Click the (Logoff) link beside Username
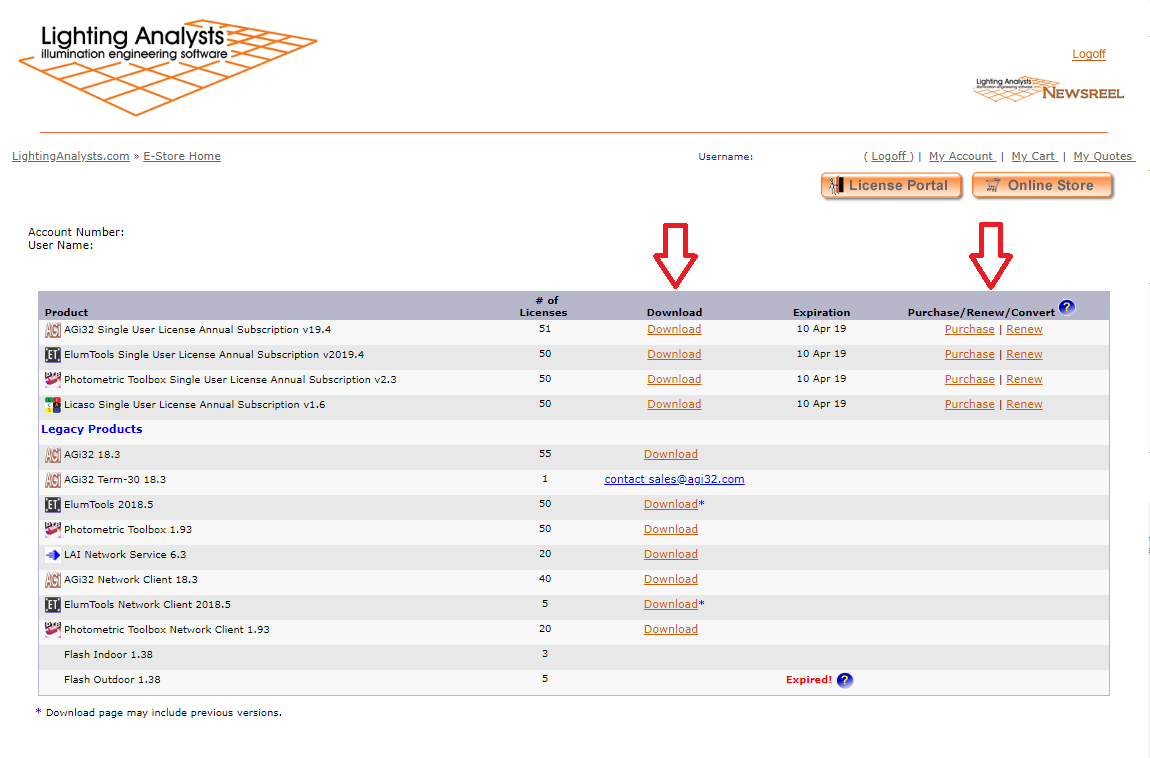Viewport: 1150px width, 758px height. pyautogui.click(x=888, y=156)
